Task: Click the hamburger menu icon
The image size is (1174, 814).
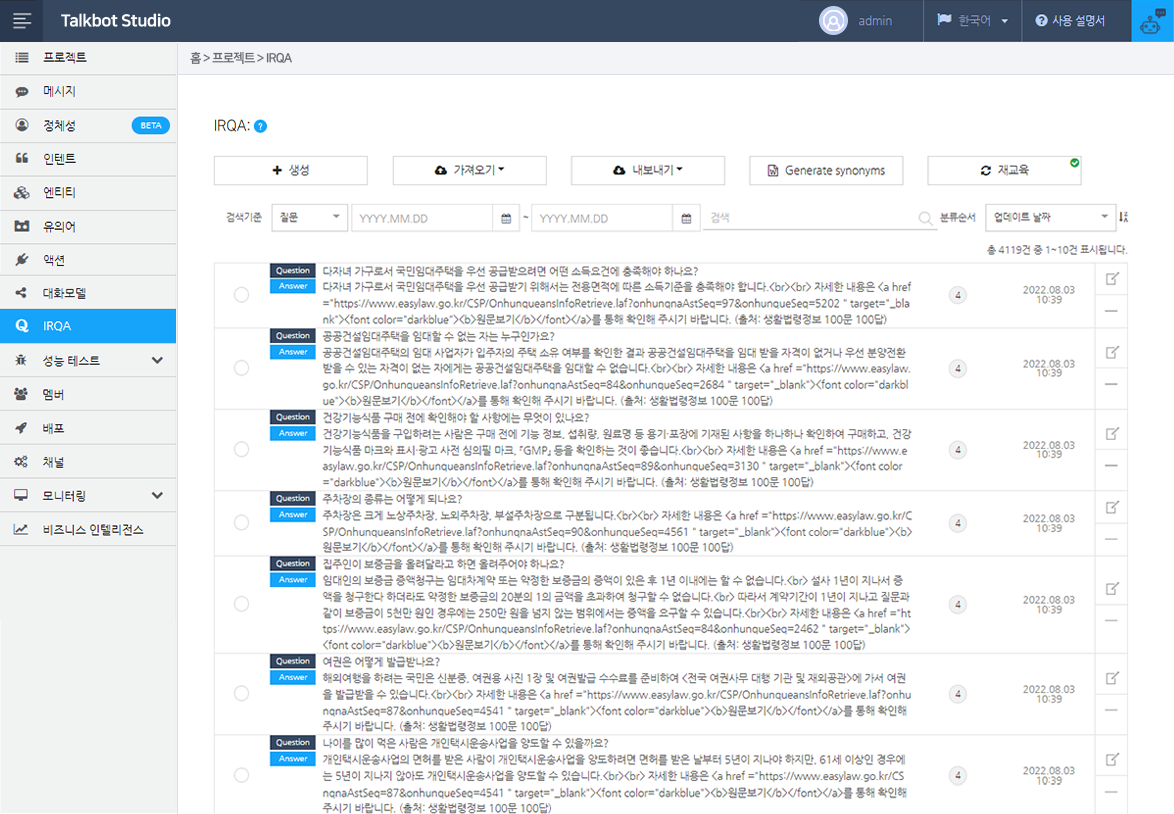Action: 21,21
